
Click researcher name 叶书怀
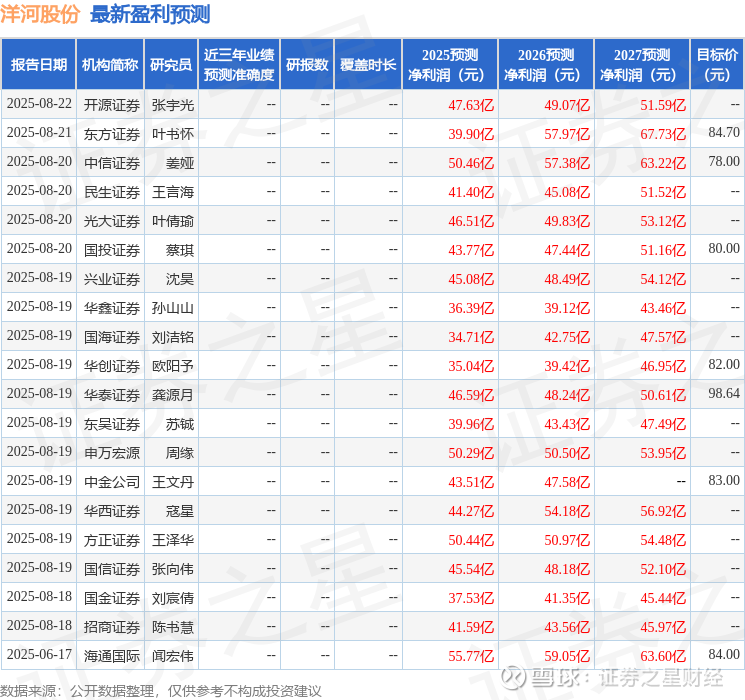click(173, 134)
